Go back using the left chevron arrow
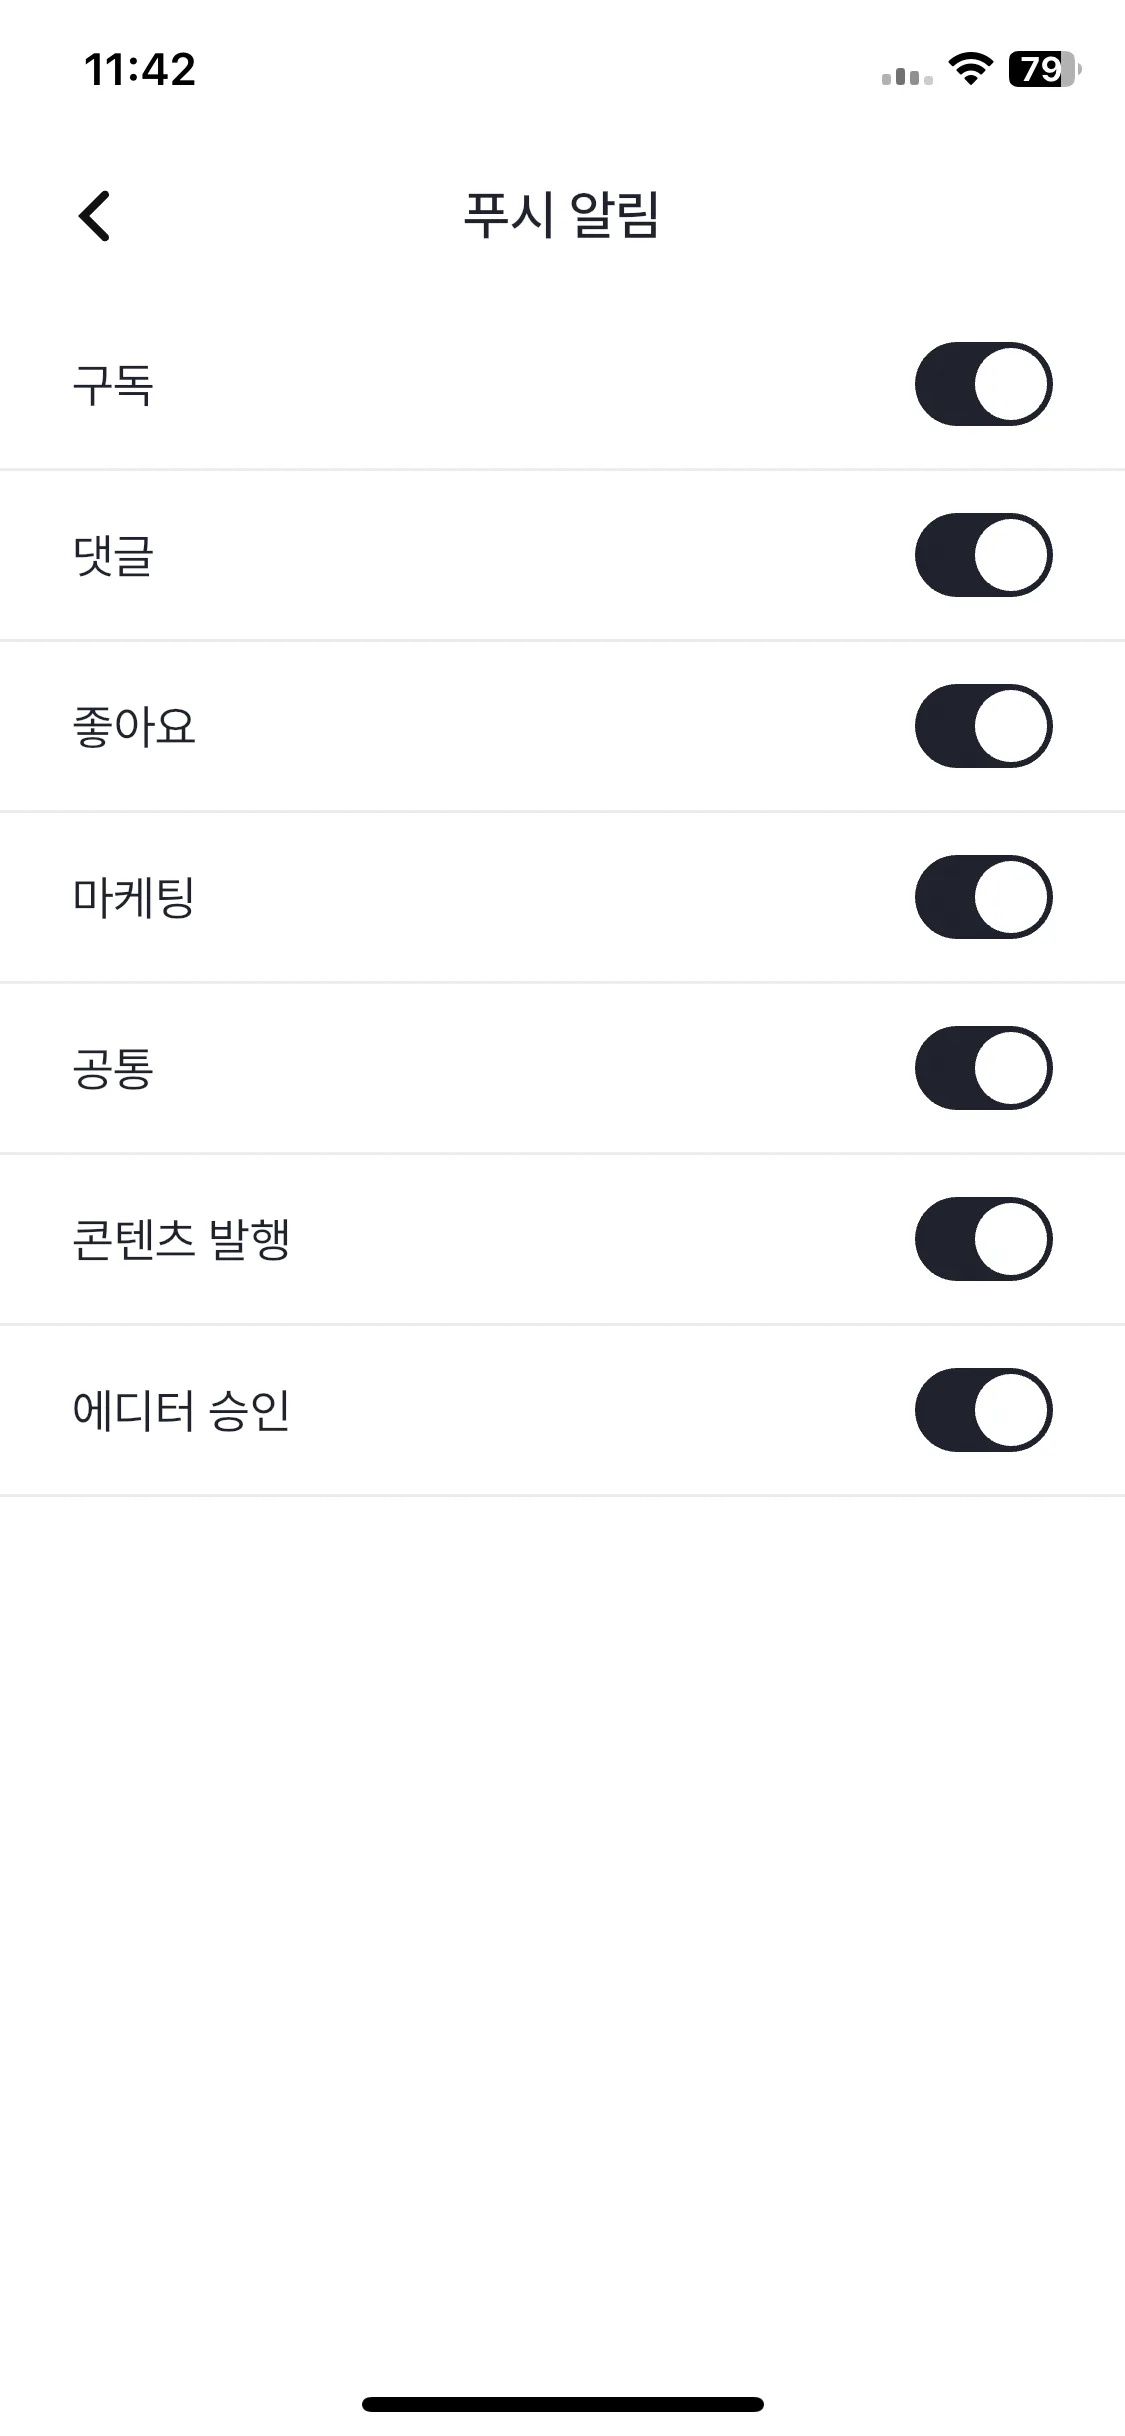Screen dimensions: 1125x2436 (x=95, y=216)
